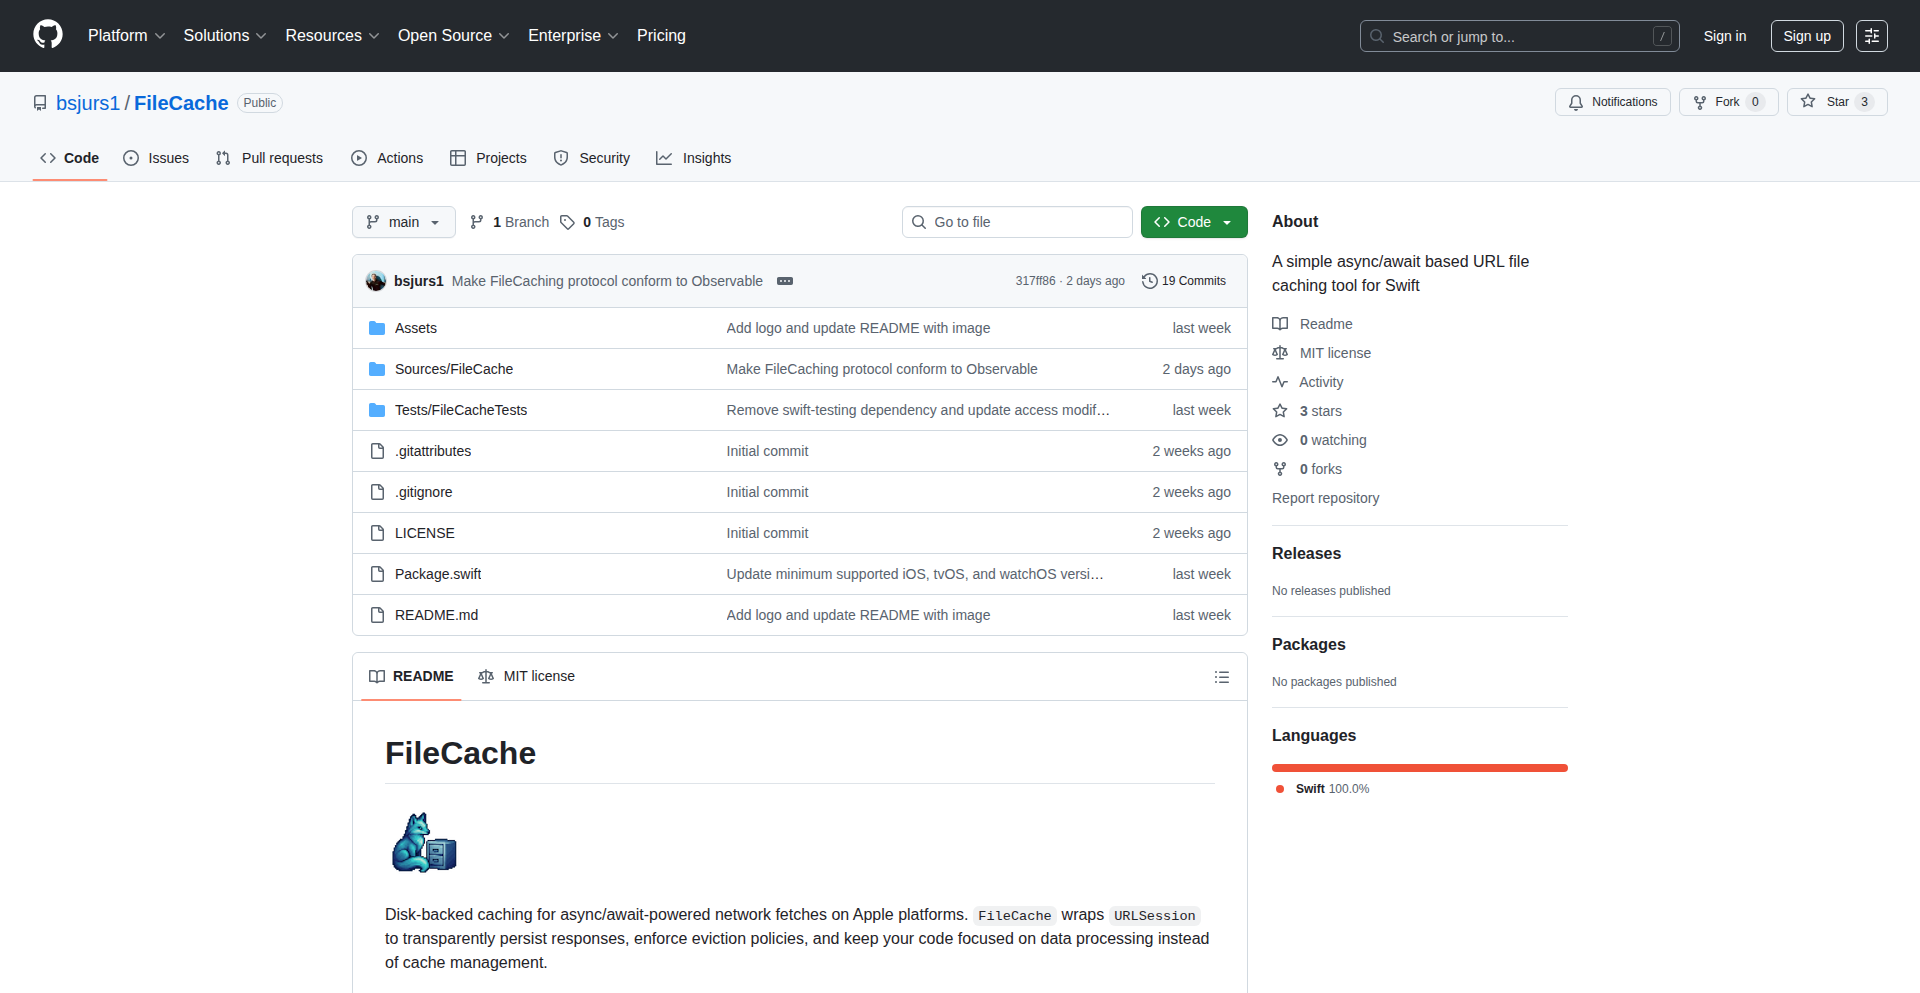Fork the repository
This screenshot has width=1920, height=993.
coord(1717,102)
